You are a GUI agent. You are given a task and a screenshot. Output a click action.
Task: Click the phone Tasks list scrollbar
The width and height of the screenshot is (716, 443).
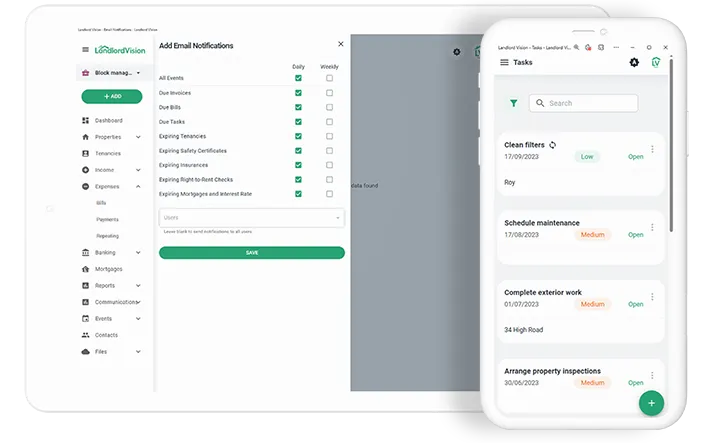tap(671, 144)
